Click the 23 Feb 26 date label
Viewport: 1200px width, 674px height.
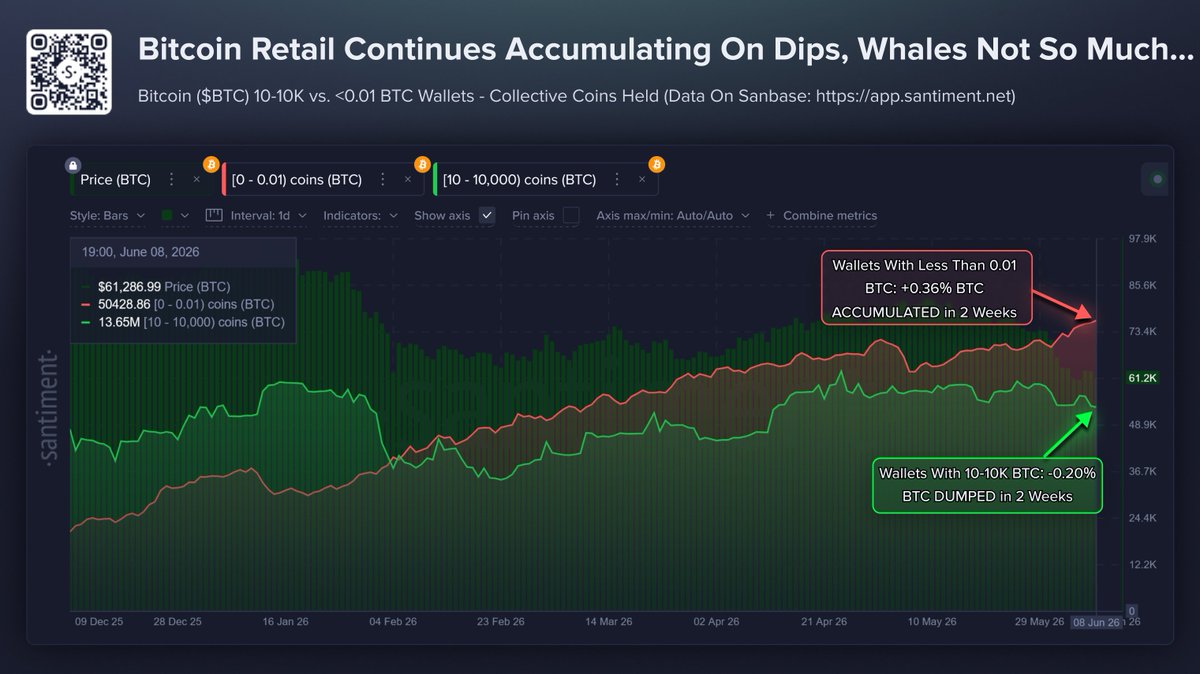coord(500,622)
